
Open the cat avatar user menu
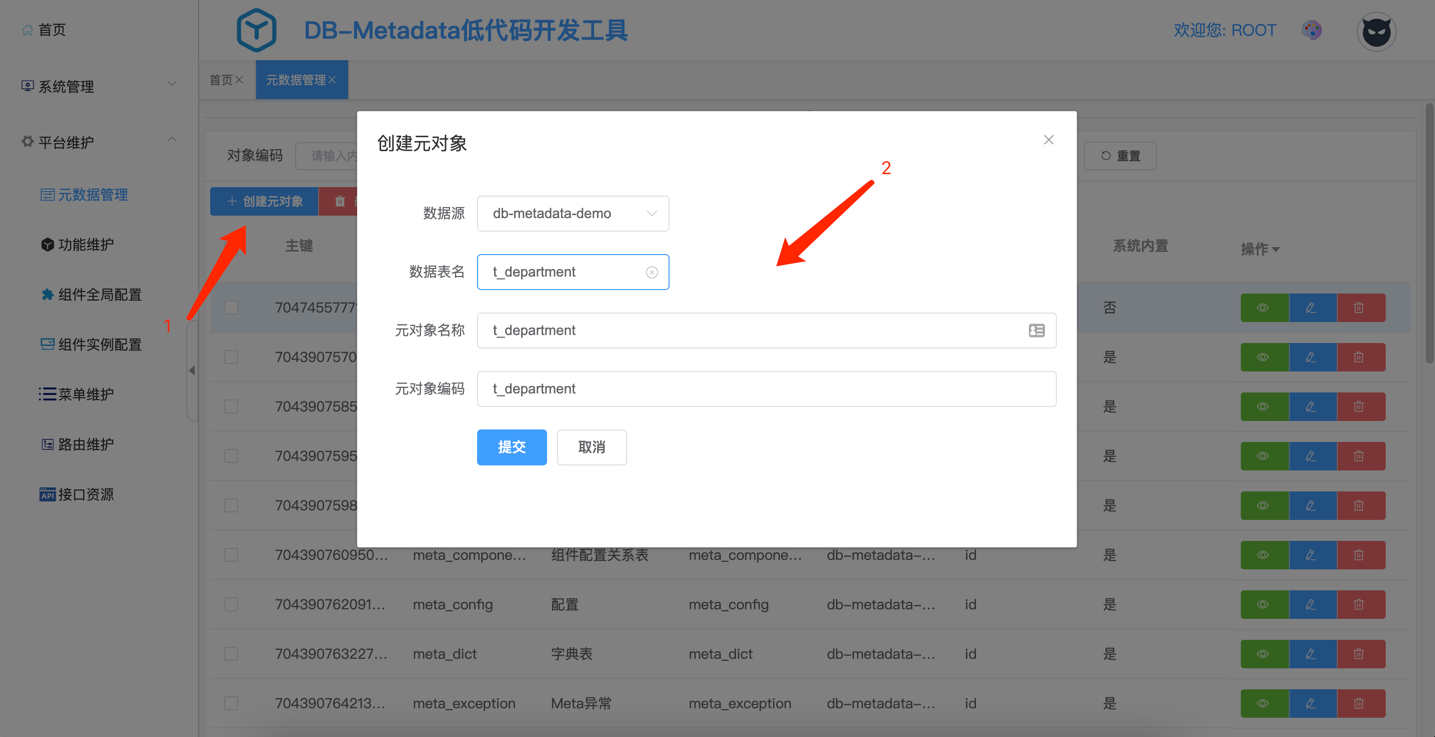click(x=1376, y=32)
